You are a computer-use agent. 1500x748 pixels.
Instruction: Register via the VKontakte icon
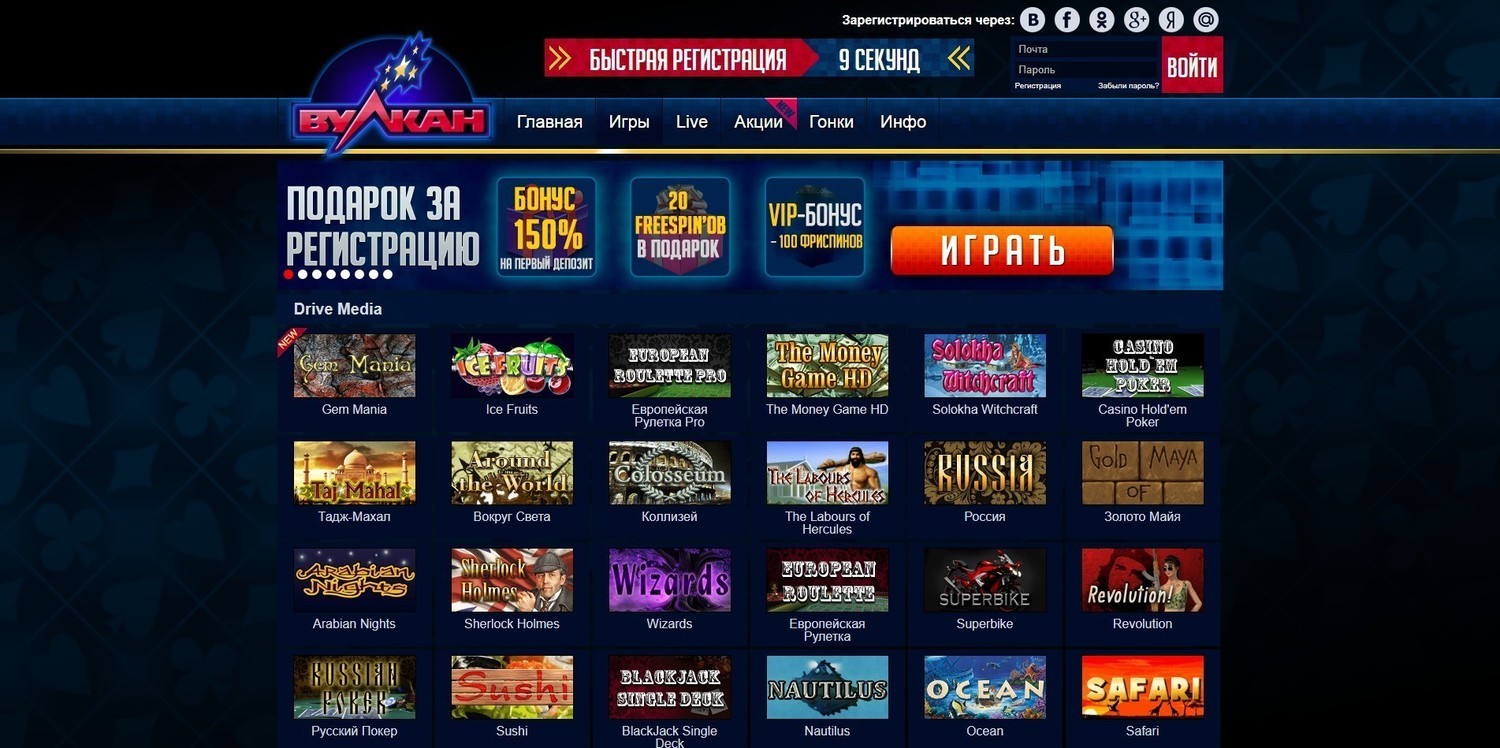[1032, 20]
